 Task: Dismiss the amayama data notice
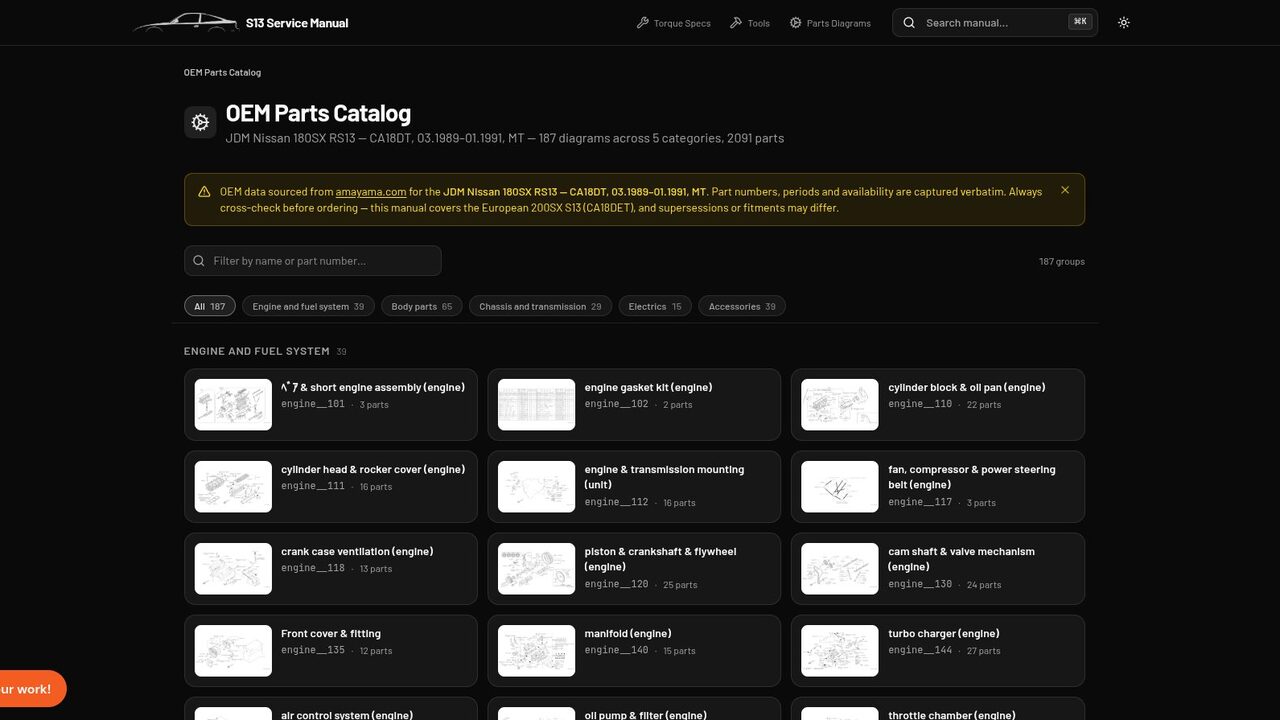1065,190
